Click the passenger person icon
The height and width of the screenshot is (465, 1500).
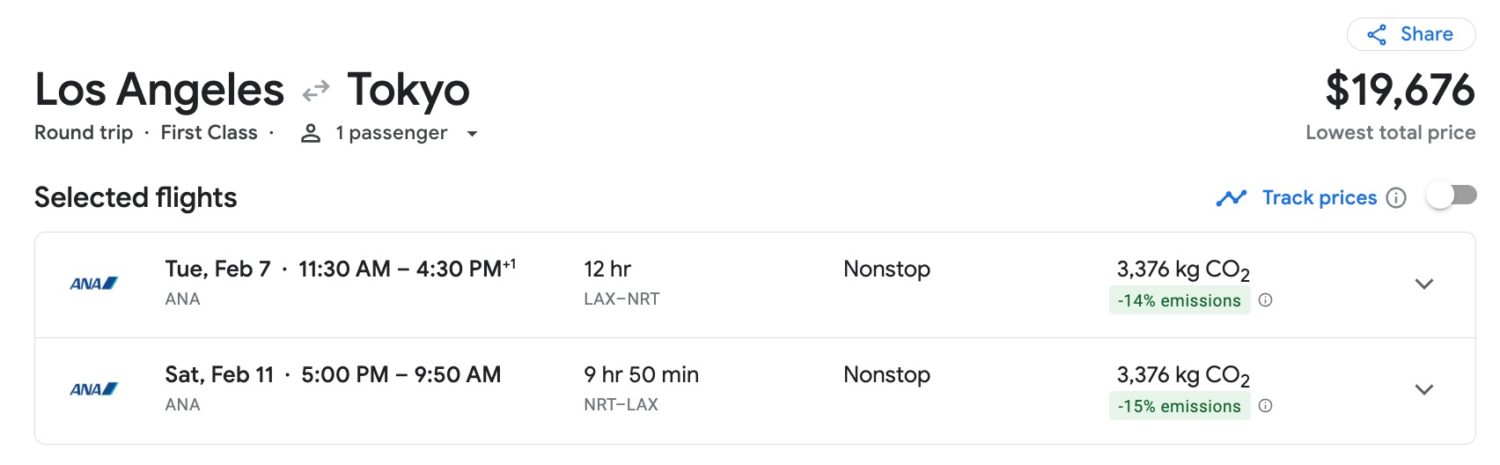(x=311, y=133)
